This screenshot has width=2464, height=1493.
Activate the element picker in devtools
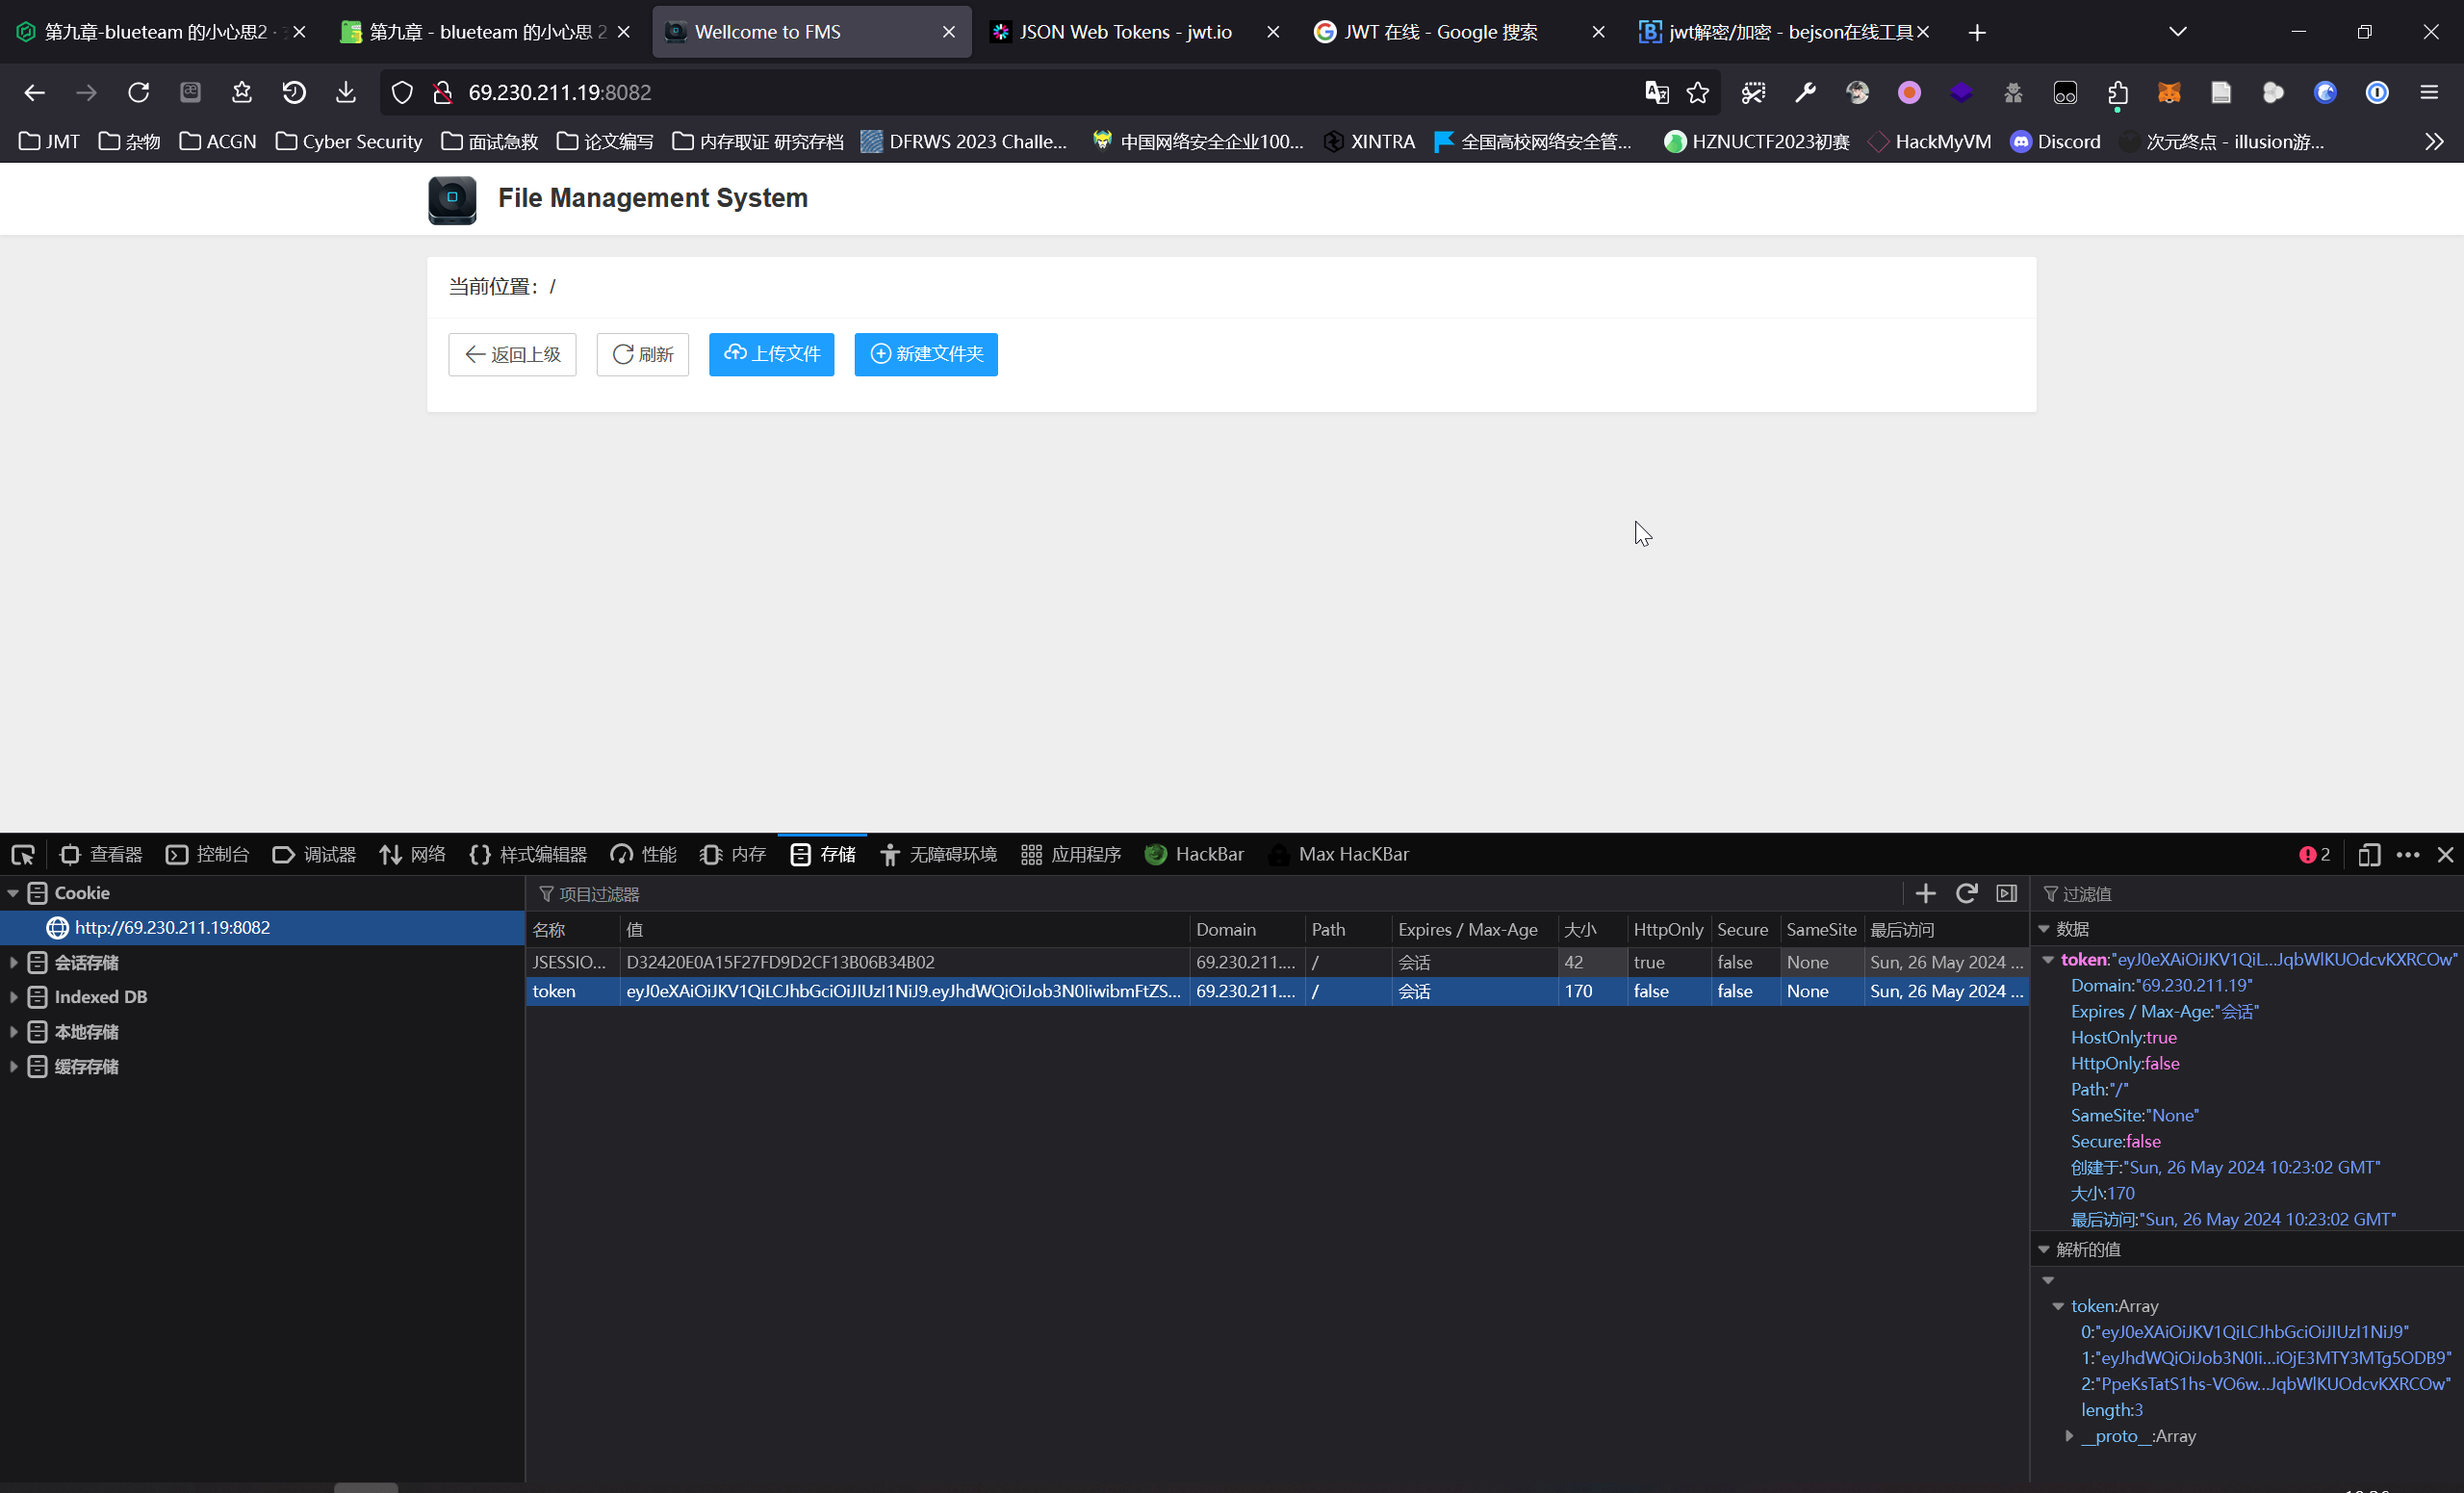coord(22,855)
